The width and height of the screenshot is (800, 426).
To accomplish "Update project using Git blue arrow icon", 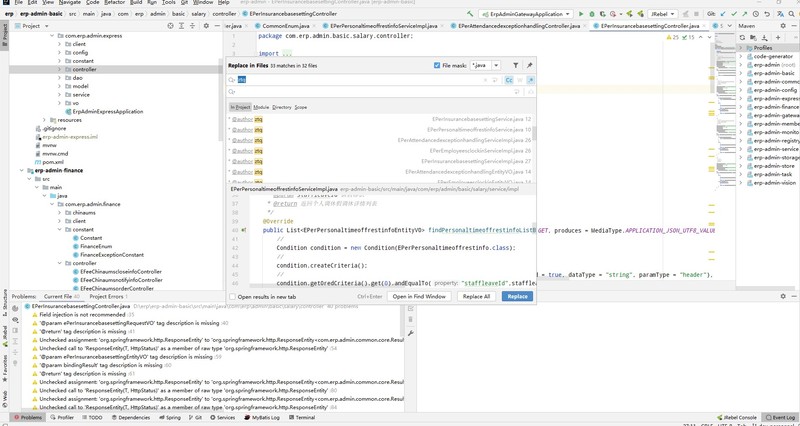I will tap(723, 14).
